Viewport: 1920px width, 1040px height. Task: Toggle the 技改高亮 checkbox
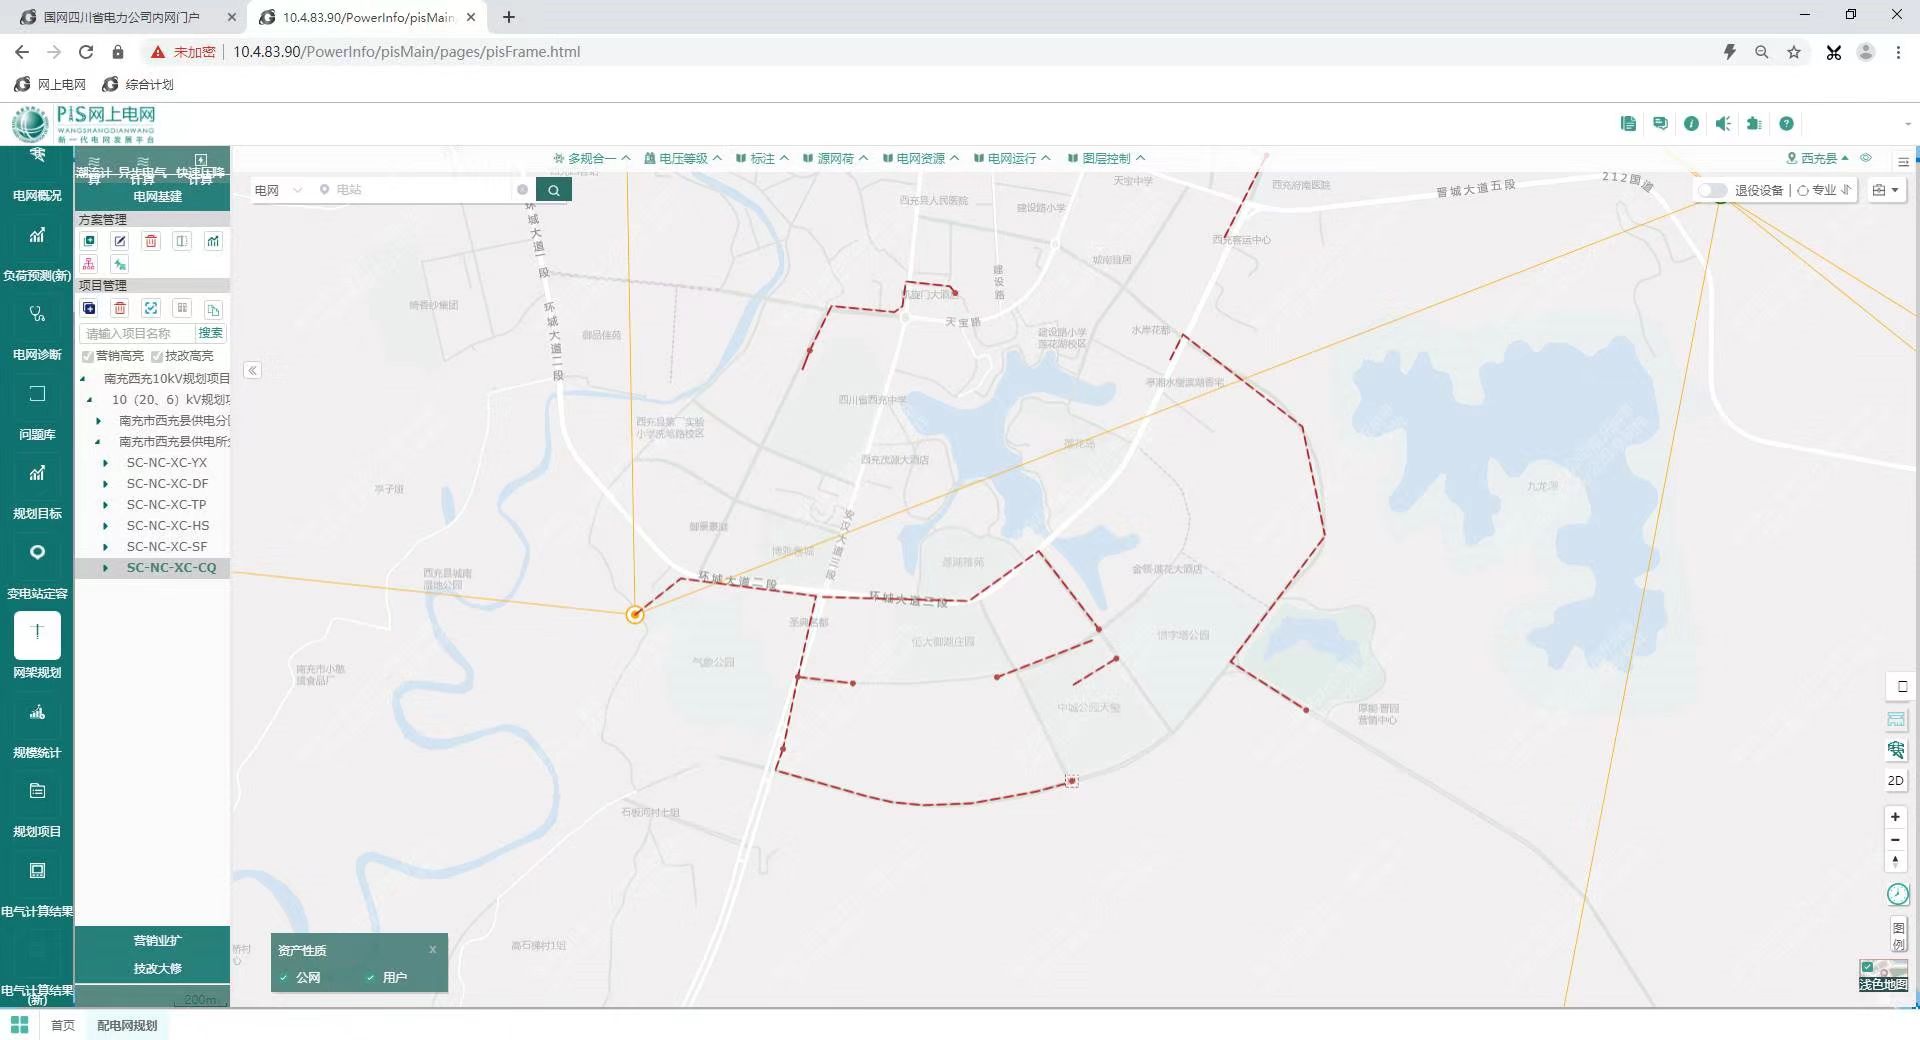pyautogui.click(x=157, y=356)
